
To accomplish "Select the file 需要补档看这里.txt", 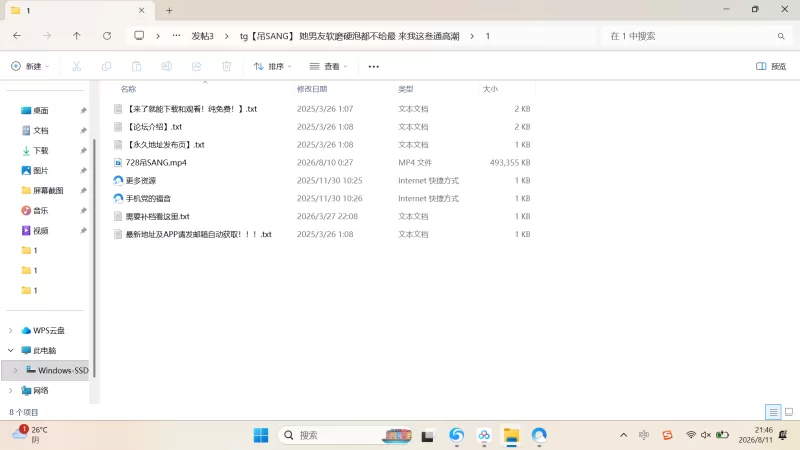I will [x=157, y=216].
